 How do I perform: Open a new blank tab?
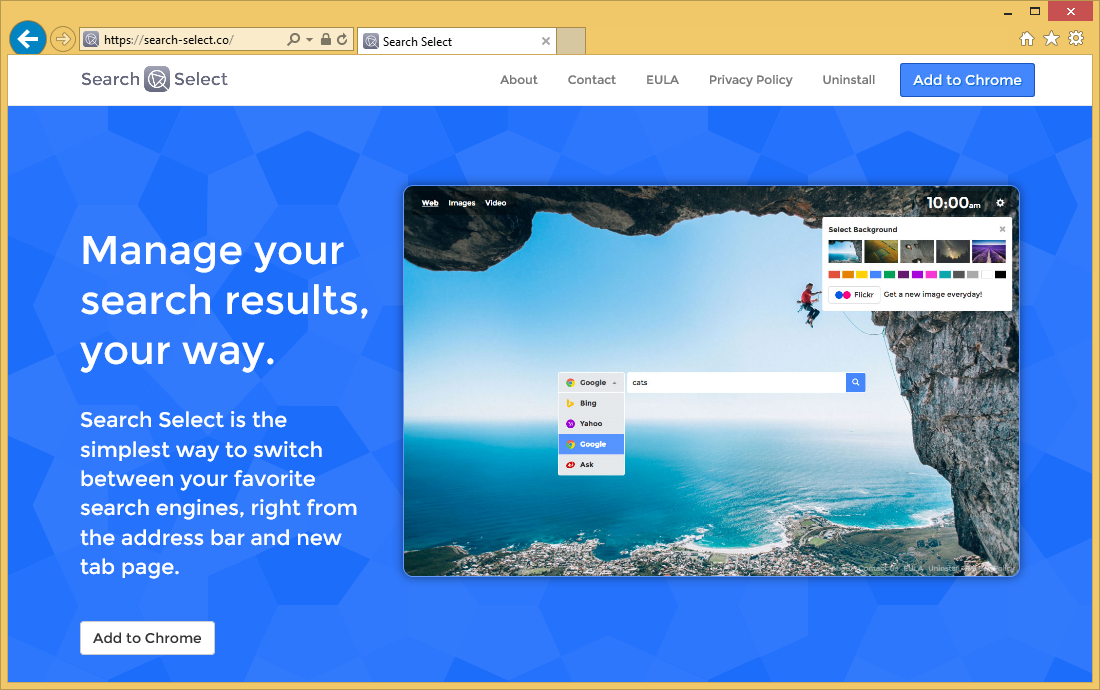[571, 41]
